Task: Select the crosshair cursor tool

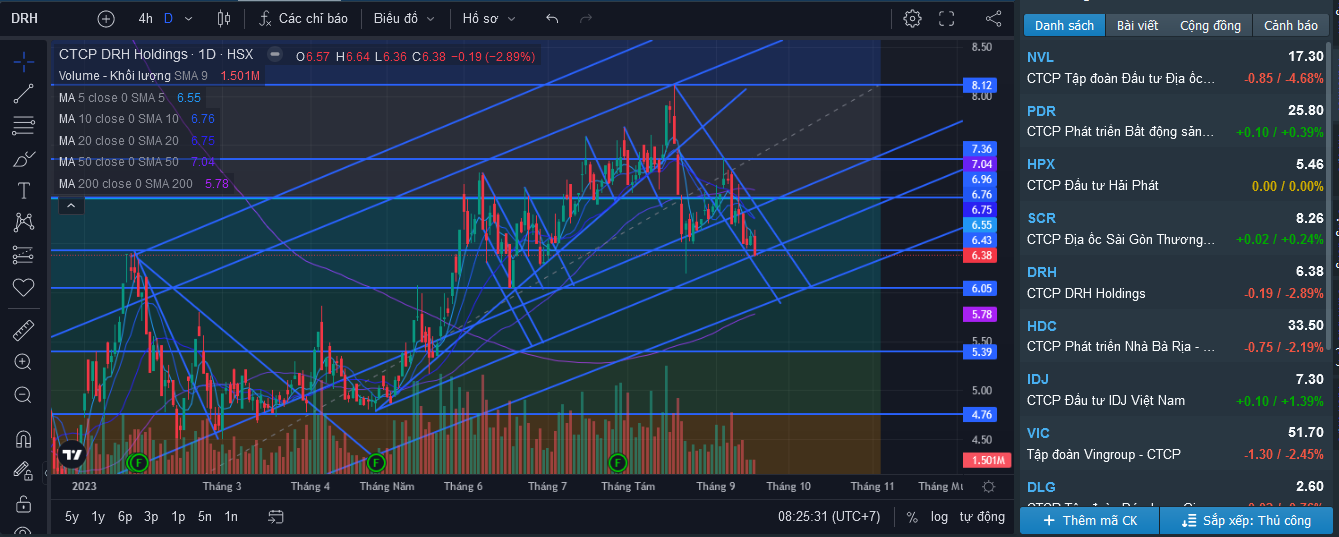Action: (24, 61)
